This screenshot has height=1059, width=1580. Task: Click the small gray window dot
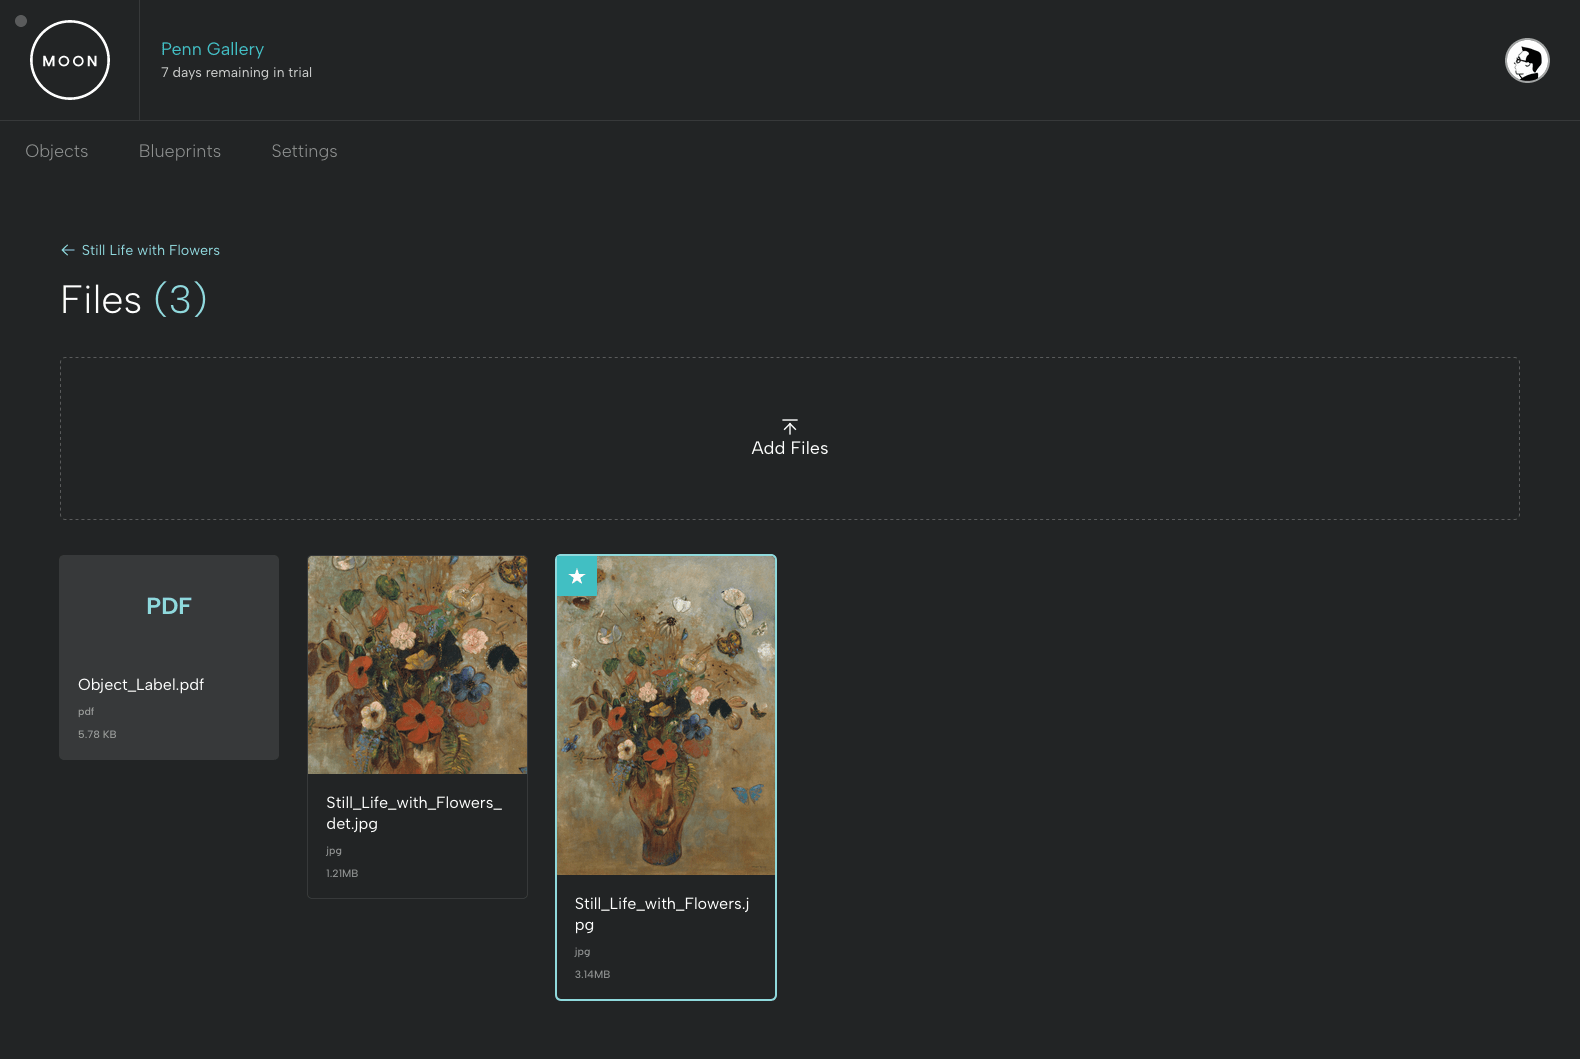tap(21, 21)
